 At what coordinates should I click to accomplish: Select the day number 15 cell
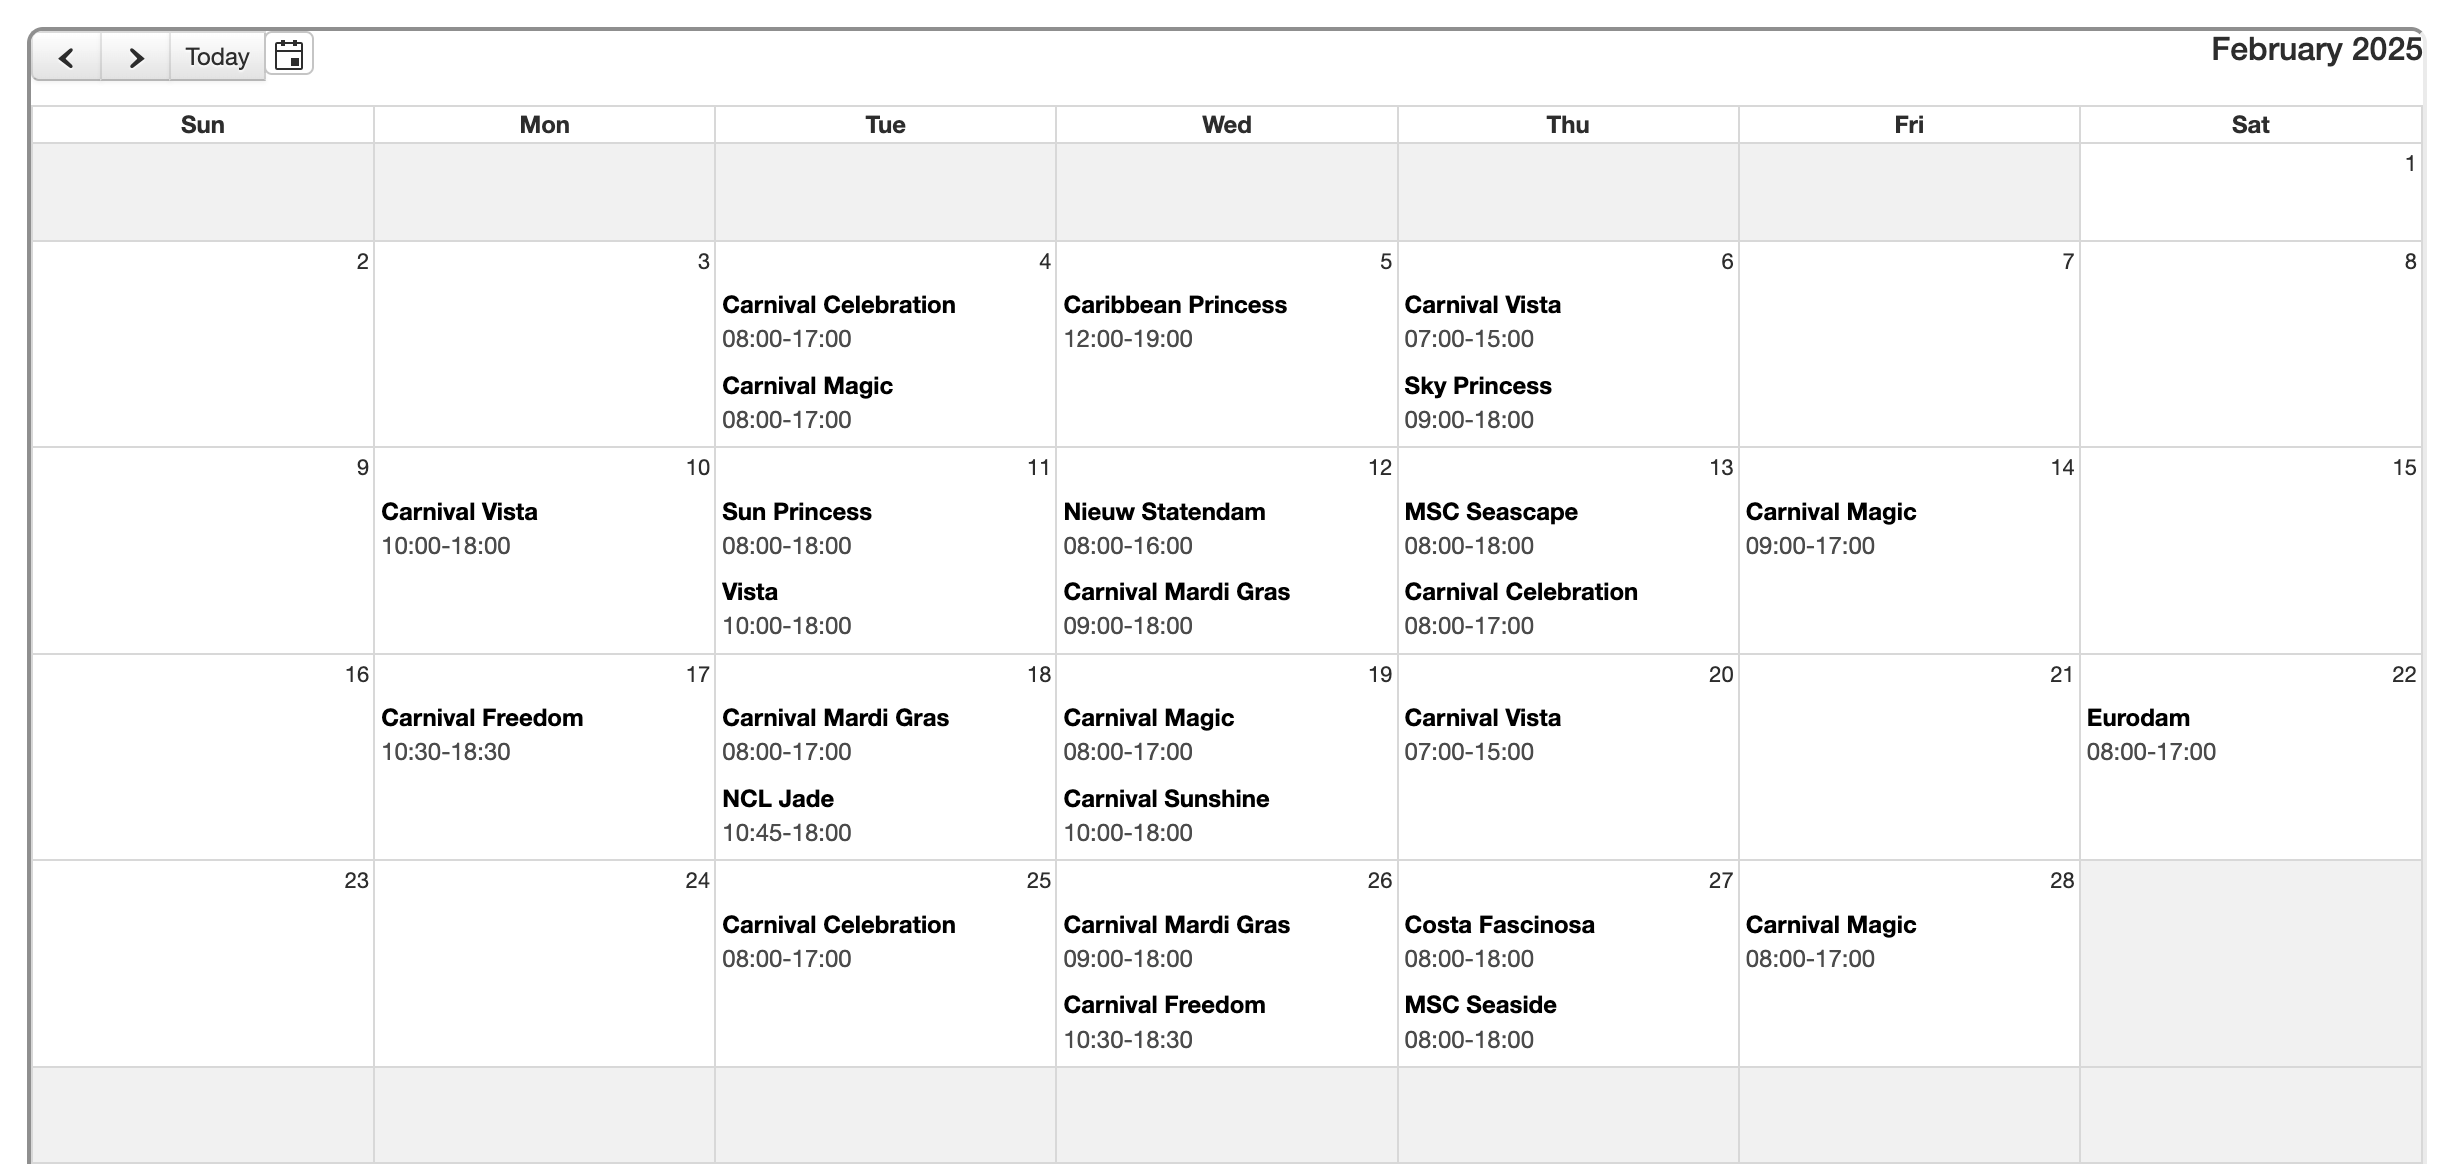tap(2403, 468)
